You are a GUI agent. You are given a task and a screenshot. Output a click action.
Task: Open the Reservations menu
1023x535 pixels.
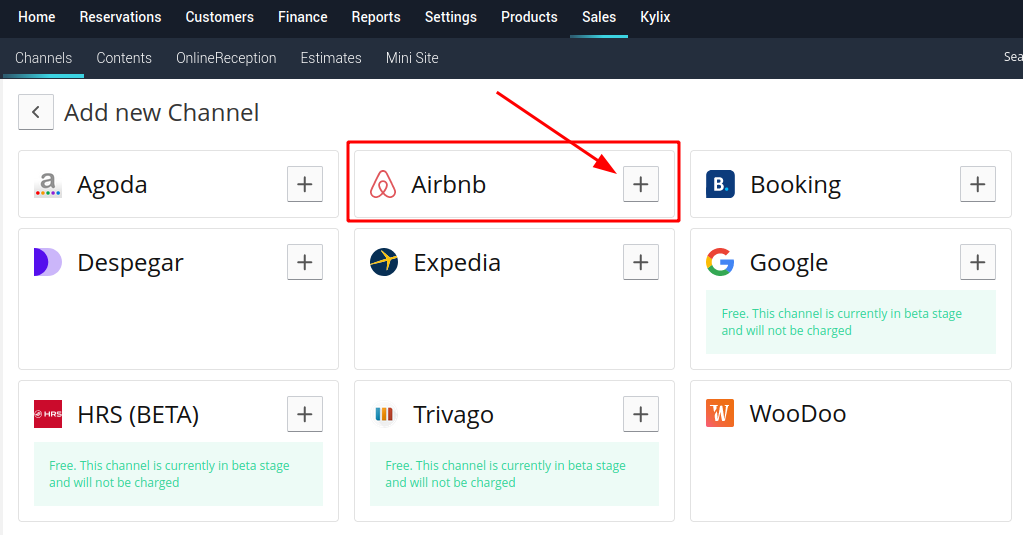click(120, 17)
